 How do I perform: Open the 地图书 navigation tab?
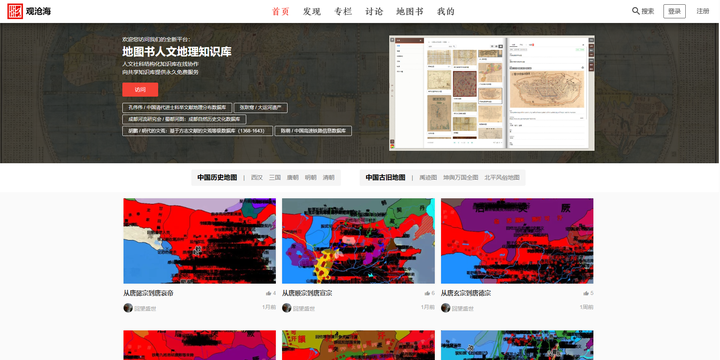click(x=410, y=11)
